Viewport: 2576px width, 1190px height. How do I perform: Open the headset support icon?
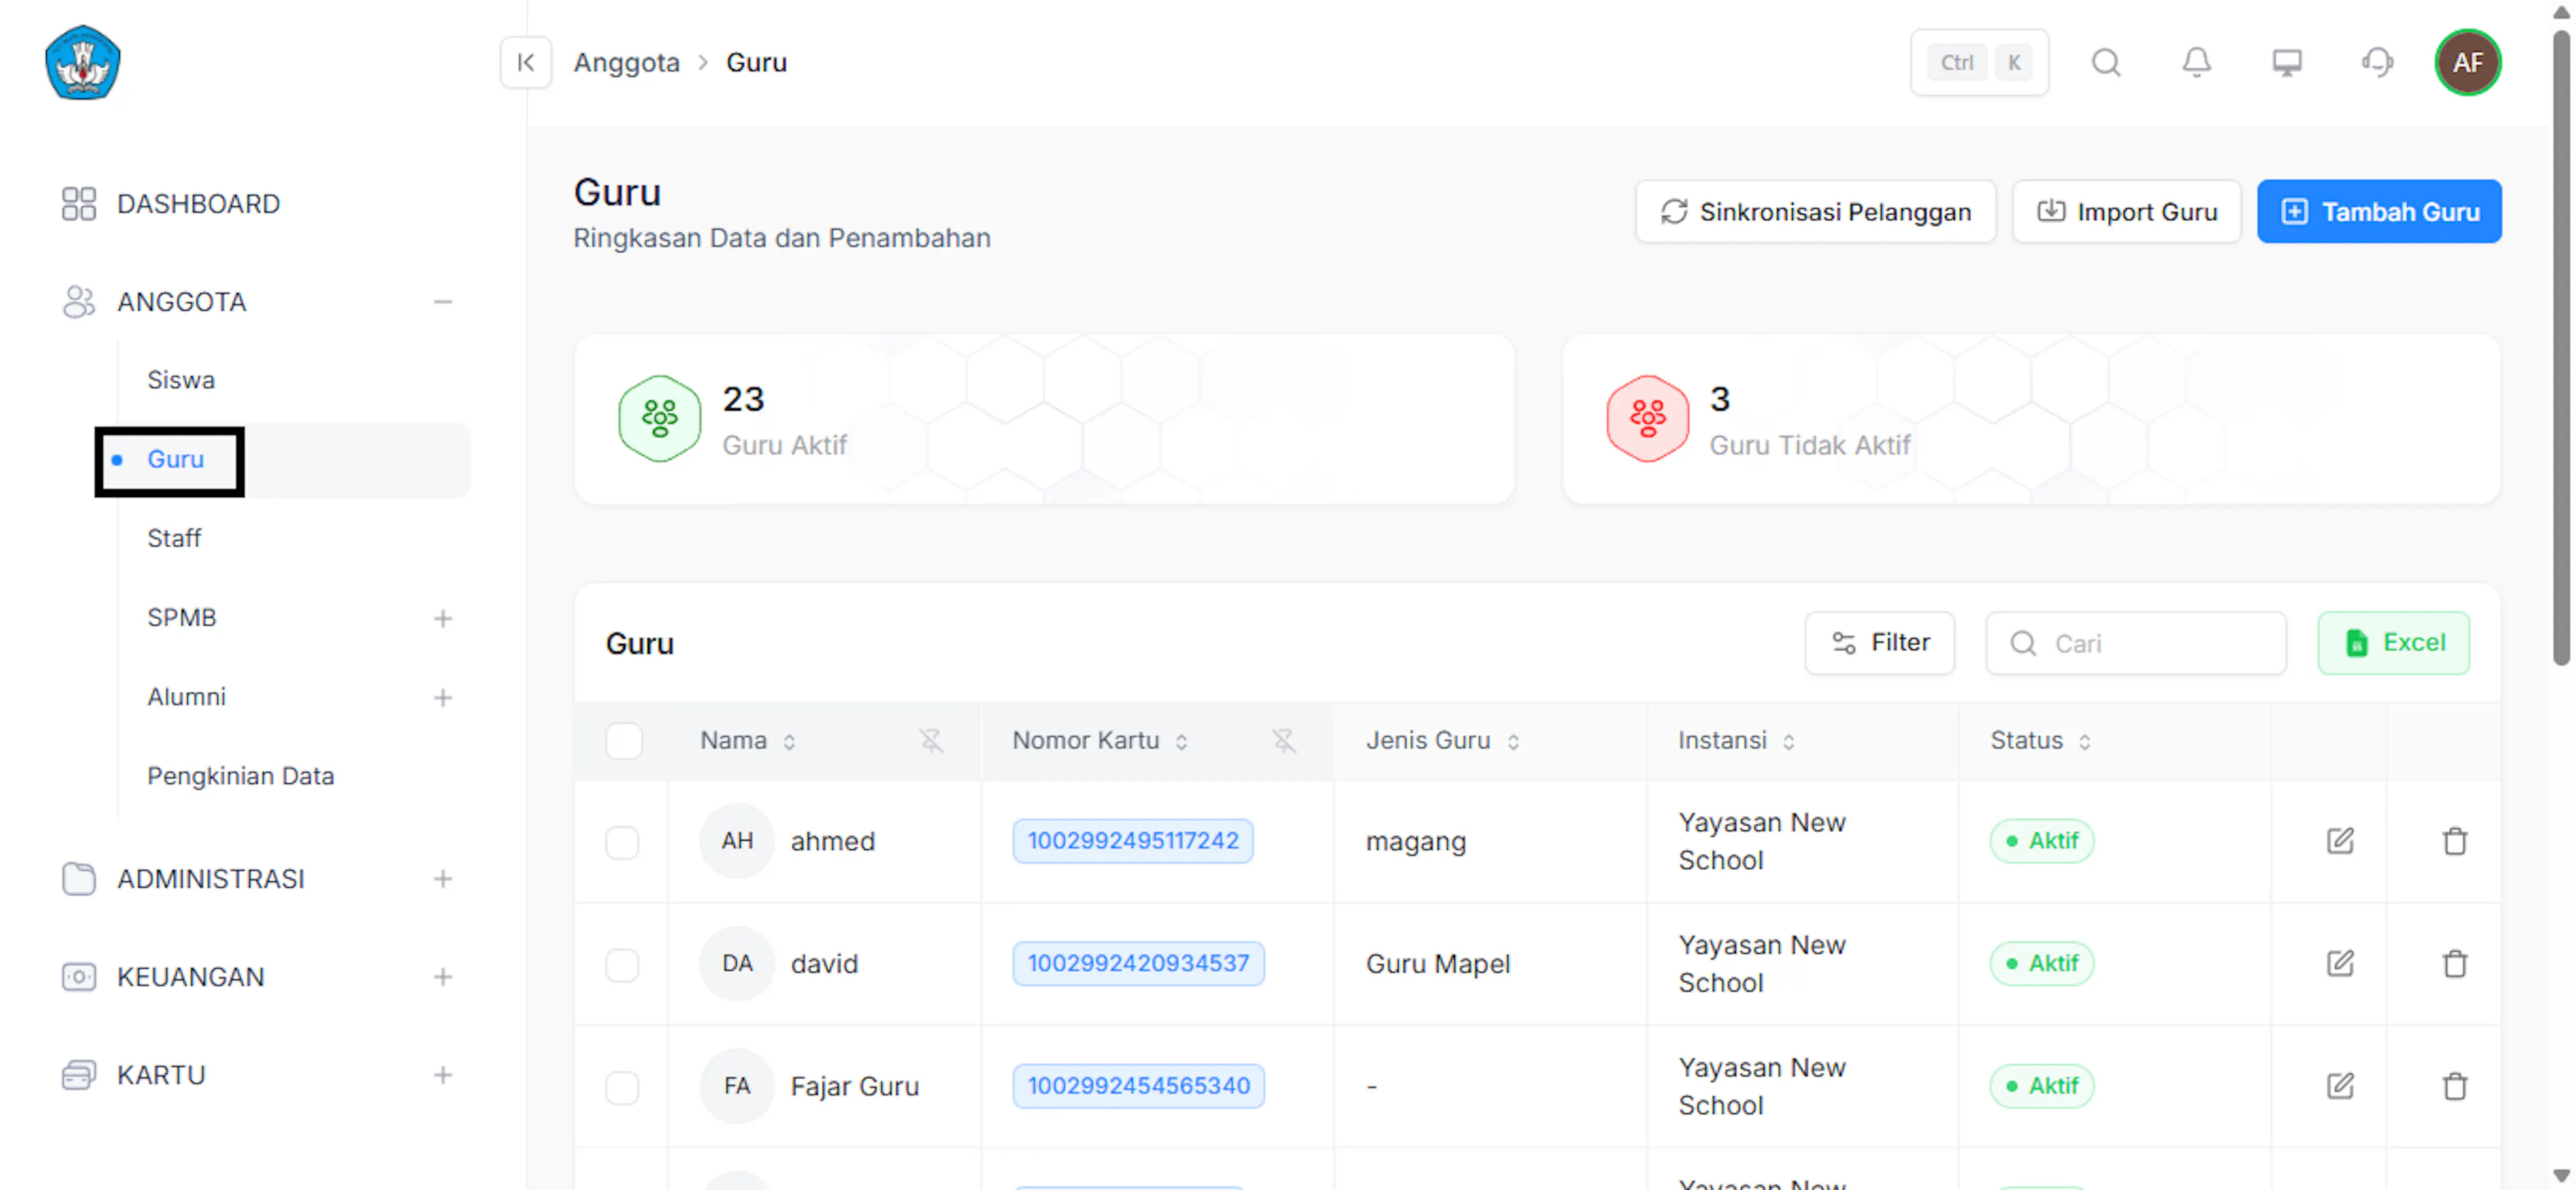click(x=2377, y=62)
